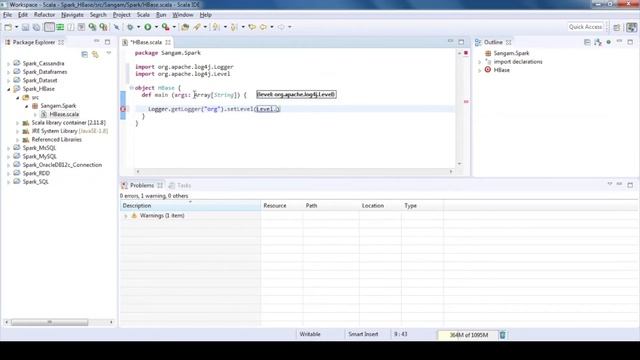Open the Refactor menu

click(x=44, y=15)
